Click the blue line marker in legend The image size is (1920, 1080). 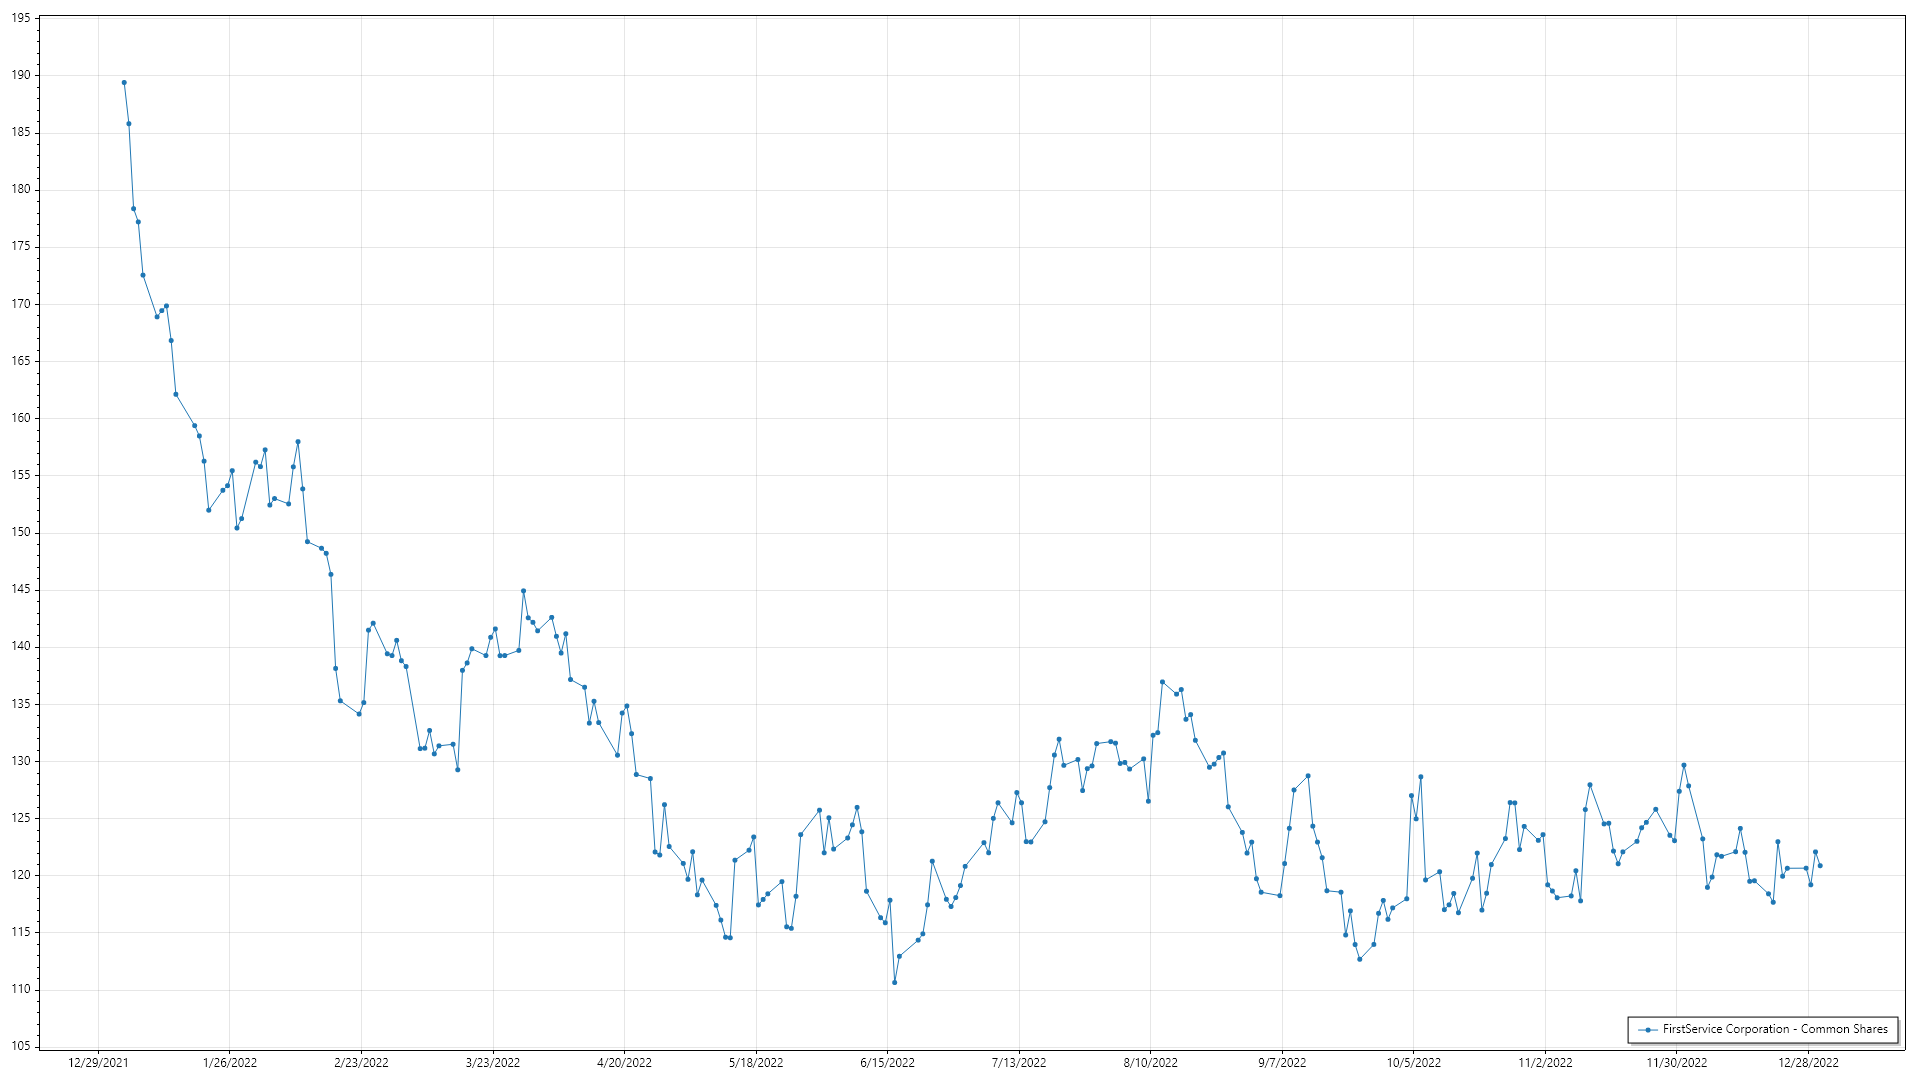click(1646, 1029)
